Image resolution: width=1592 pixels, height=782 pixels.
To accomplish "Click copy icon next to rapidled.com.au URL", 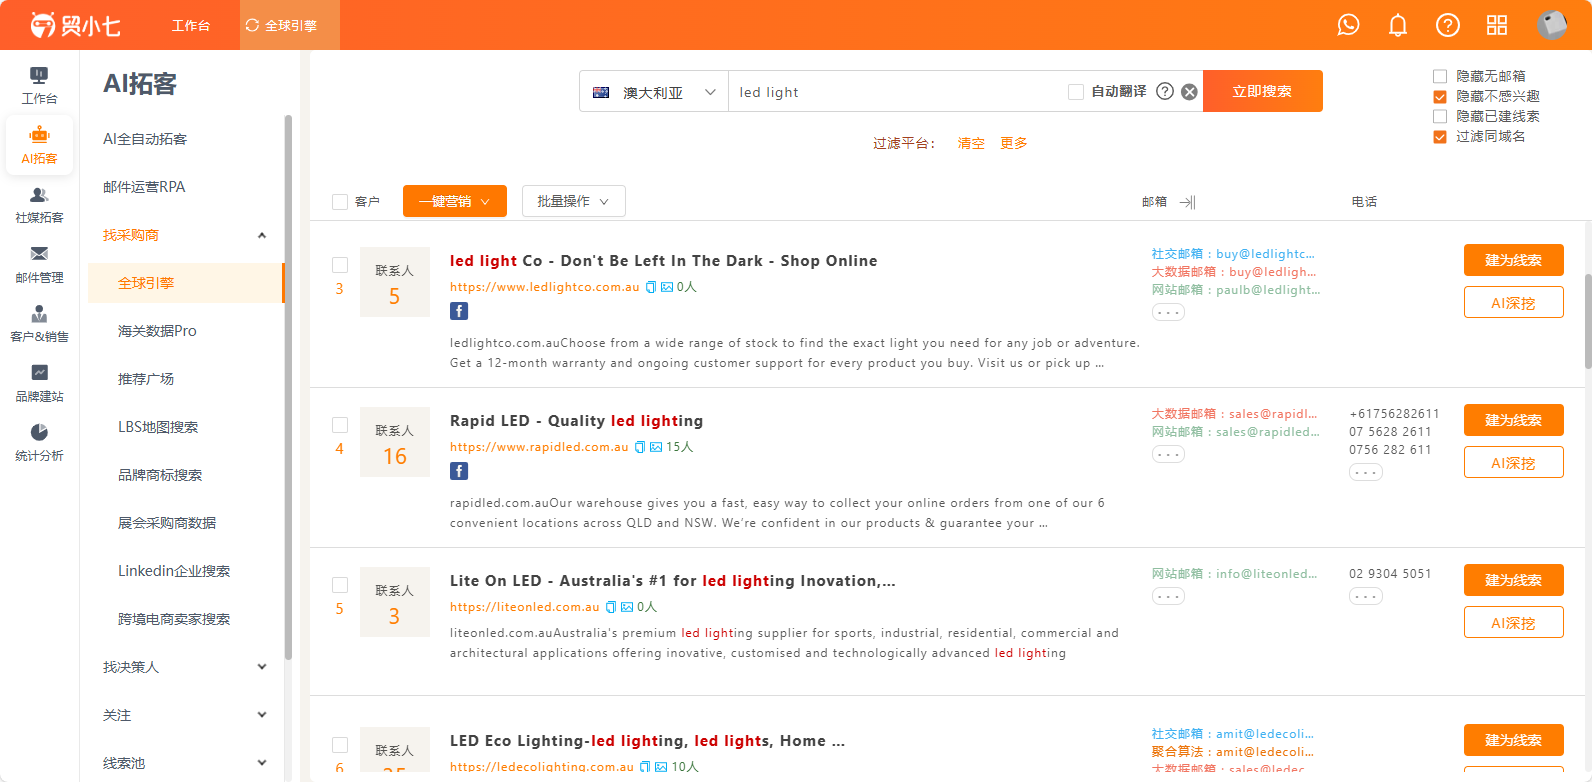I will click(x=640, y=447).
